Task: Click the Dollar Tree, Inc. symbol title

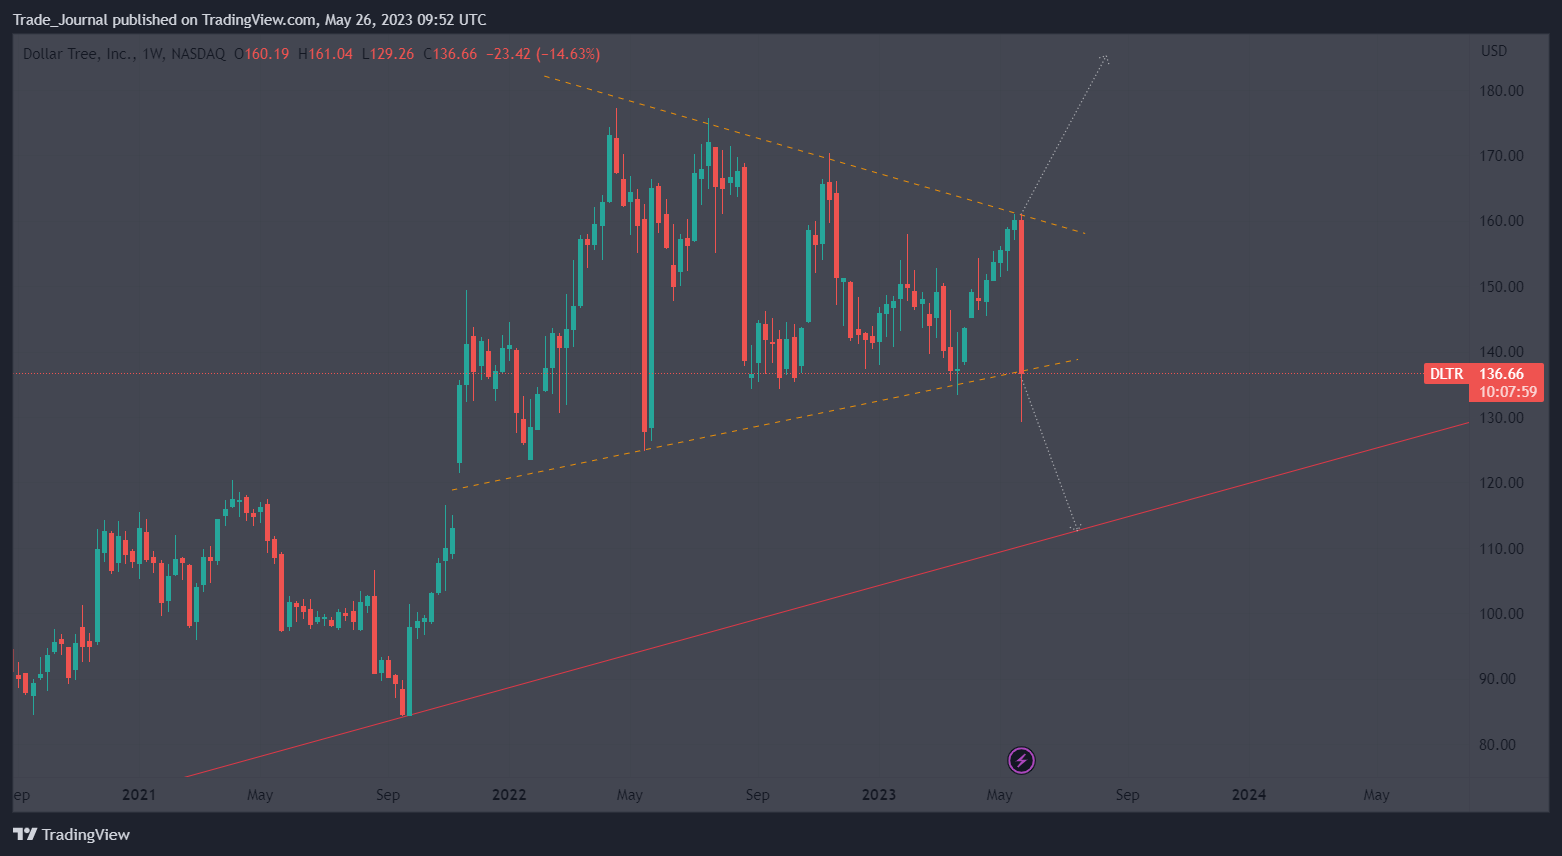Action: 77,54
